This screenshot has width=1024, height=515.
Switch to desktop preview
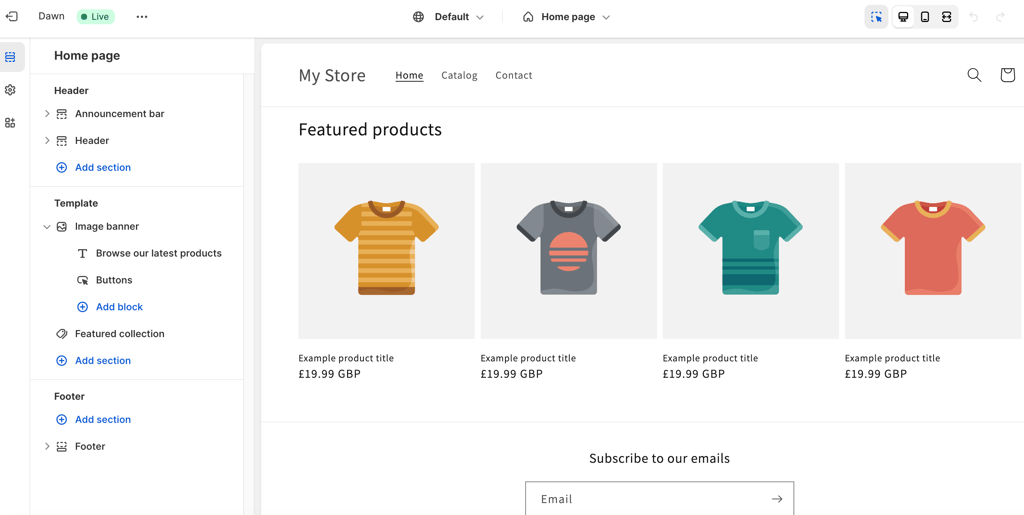tap(903, 17)
